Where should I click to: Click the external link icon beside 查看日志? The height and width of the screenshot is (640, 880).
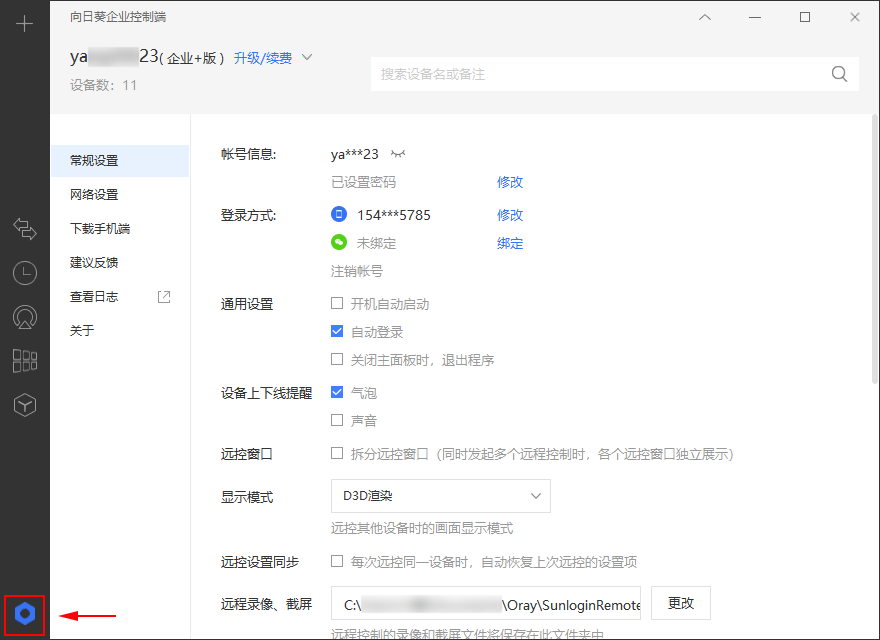tap(164, 296)
